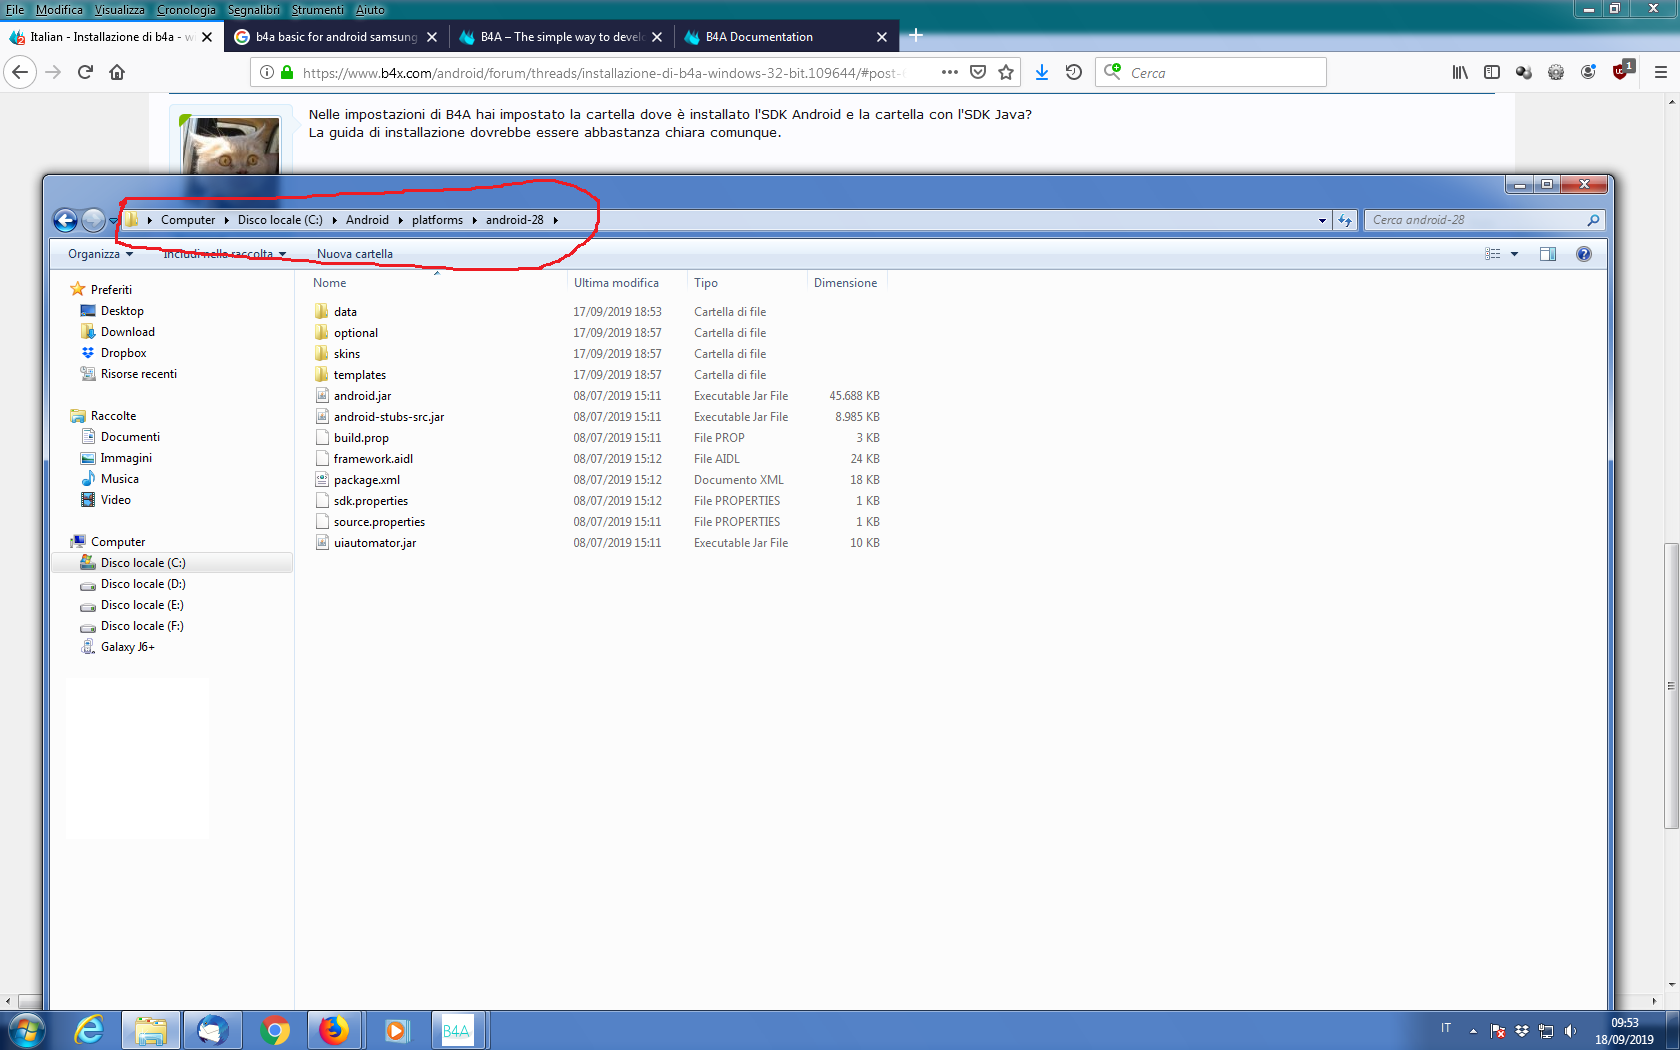This screenshot has height=1050, width=1680.
Task: Toggle the Explorer preview pane
Action: click(1548, 254)
